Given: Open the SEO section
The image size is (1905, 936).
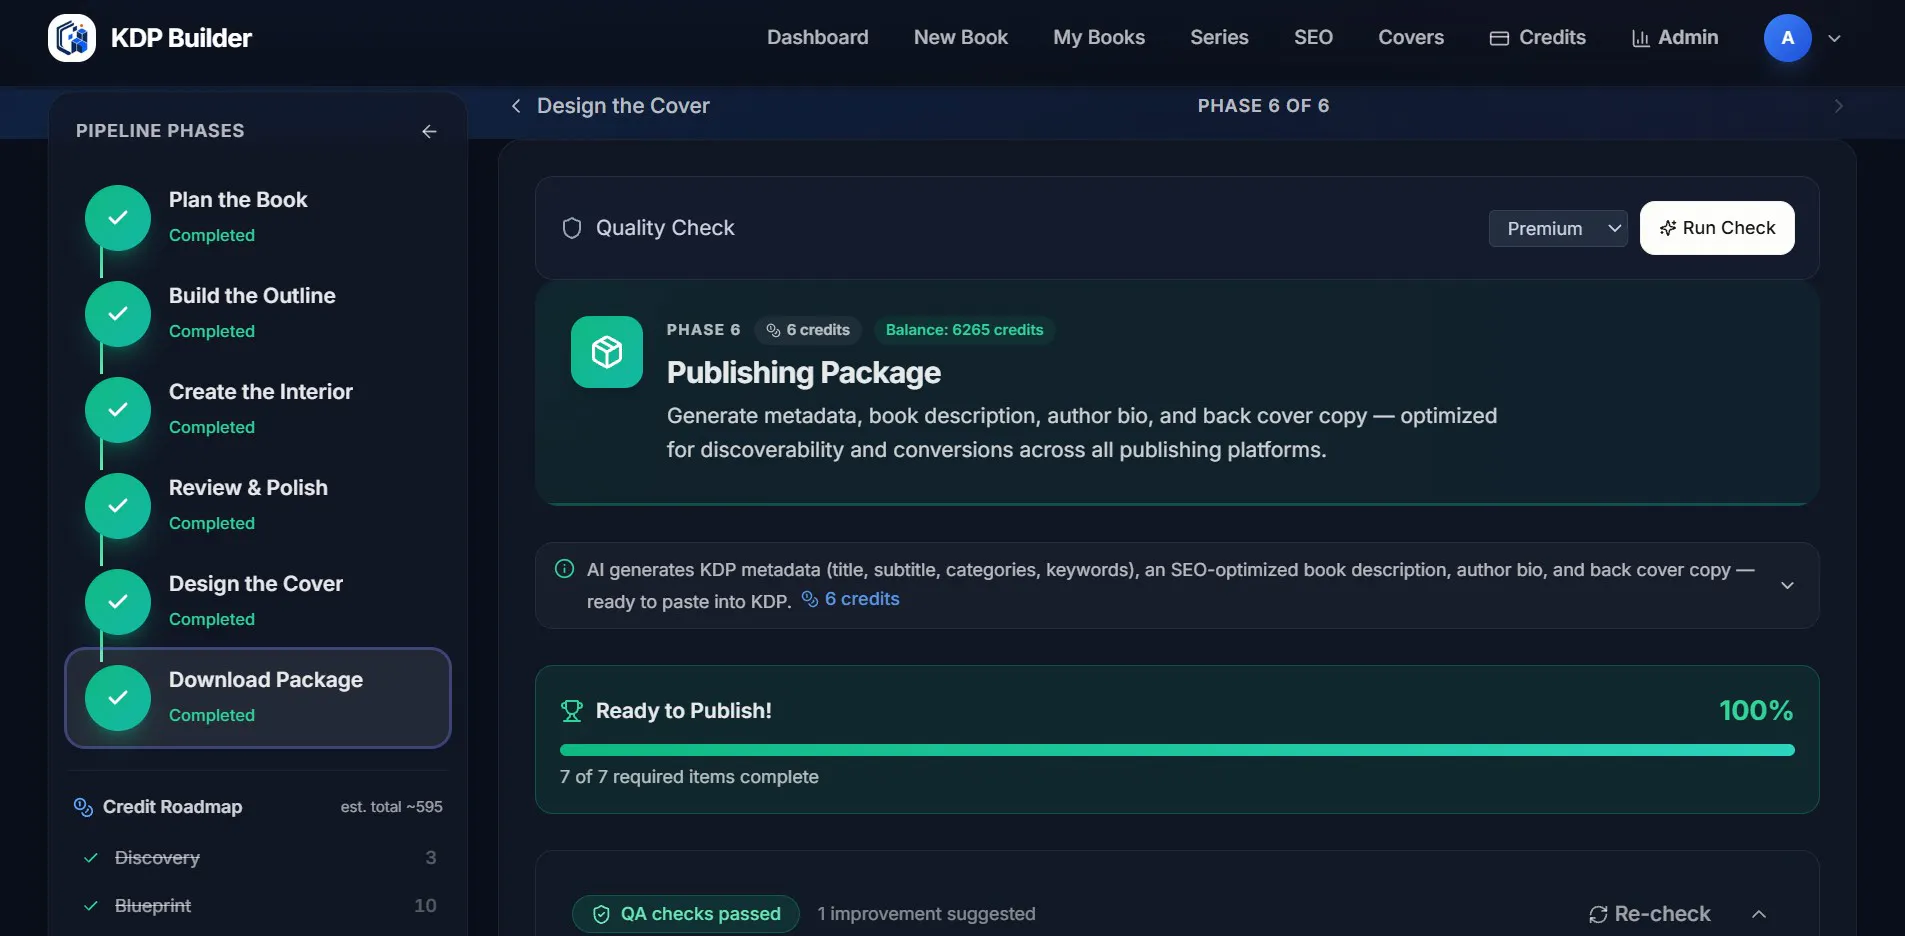Looking at the screenshot, I should pos(1313,38).
